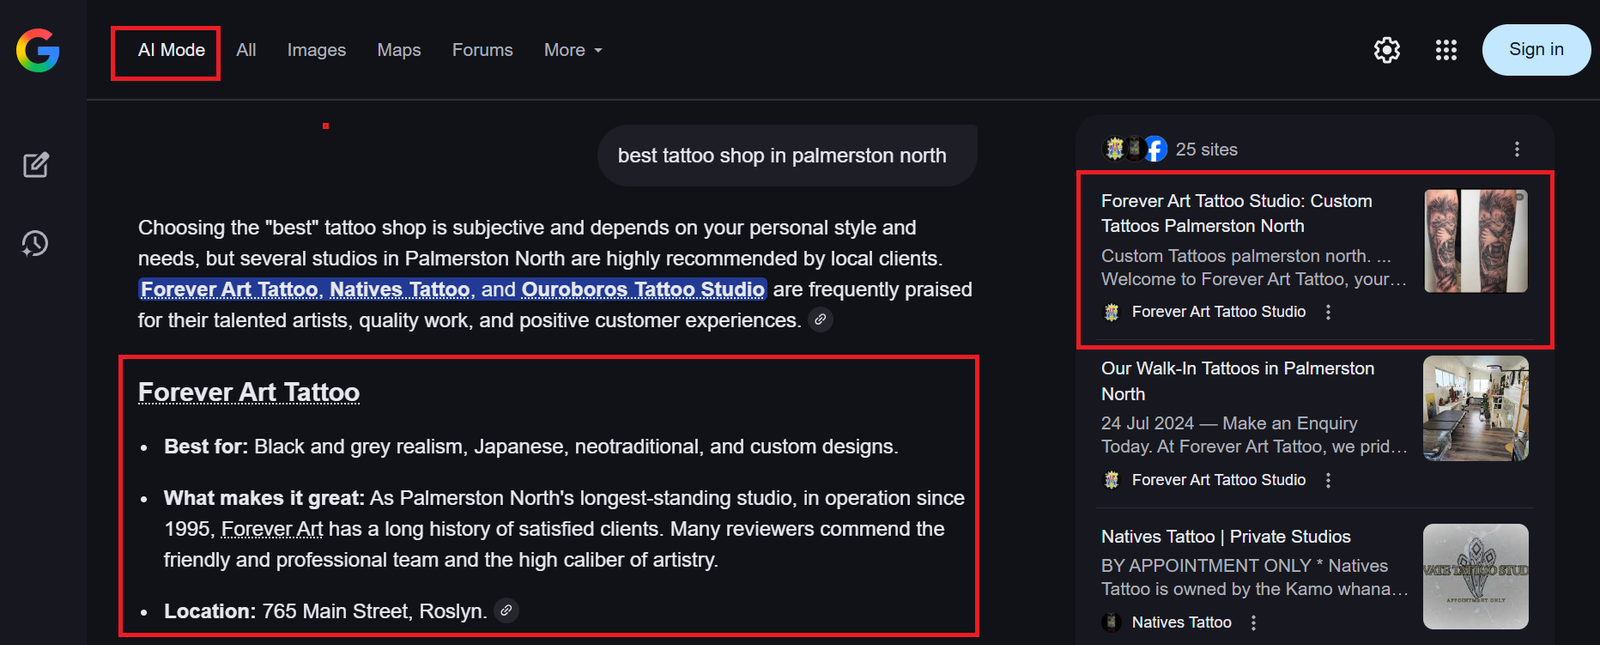Click the Forever Art Tattoo heading link
Screen dimensions: 1600x645
pyautogui.click(x=249, y=392)
